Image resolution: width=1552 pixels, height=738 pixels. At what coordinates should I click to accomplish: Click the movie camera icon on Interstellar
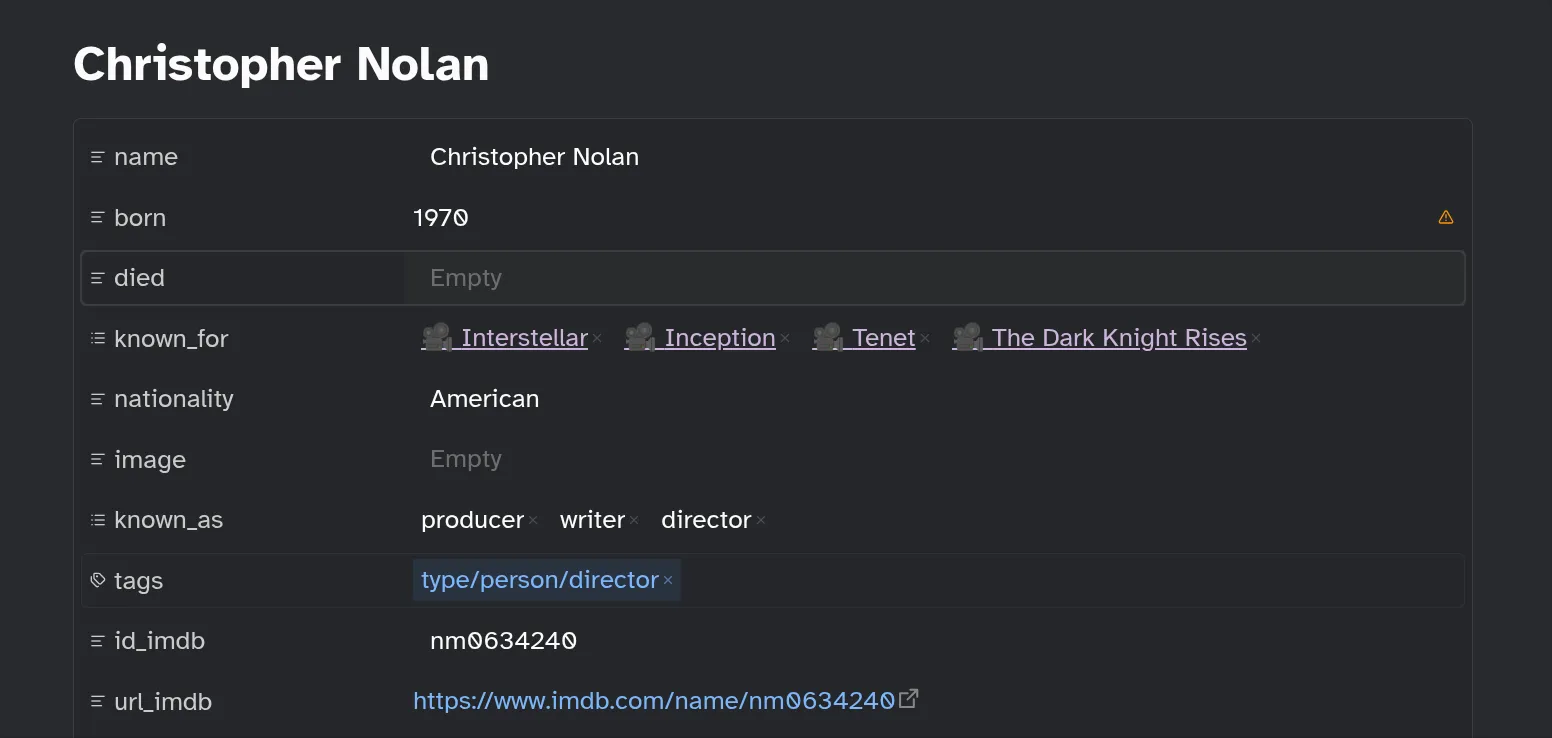click(436, 337)
